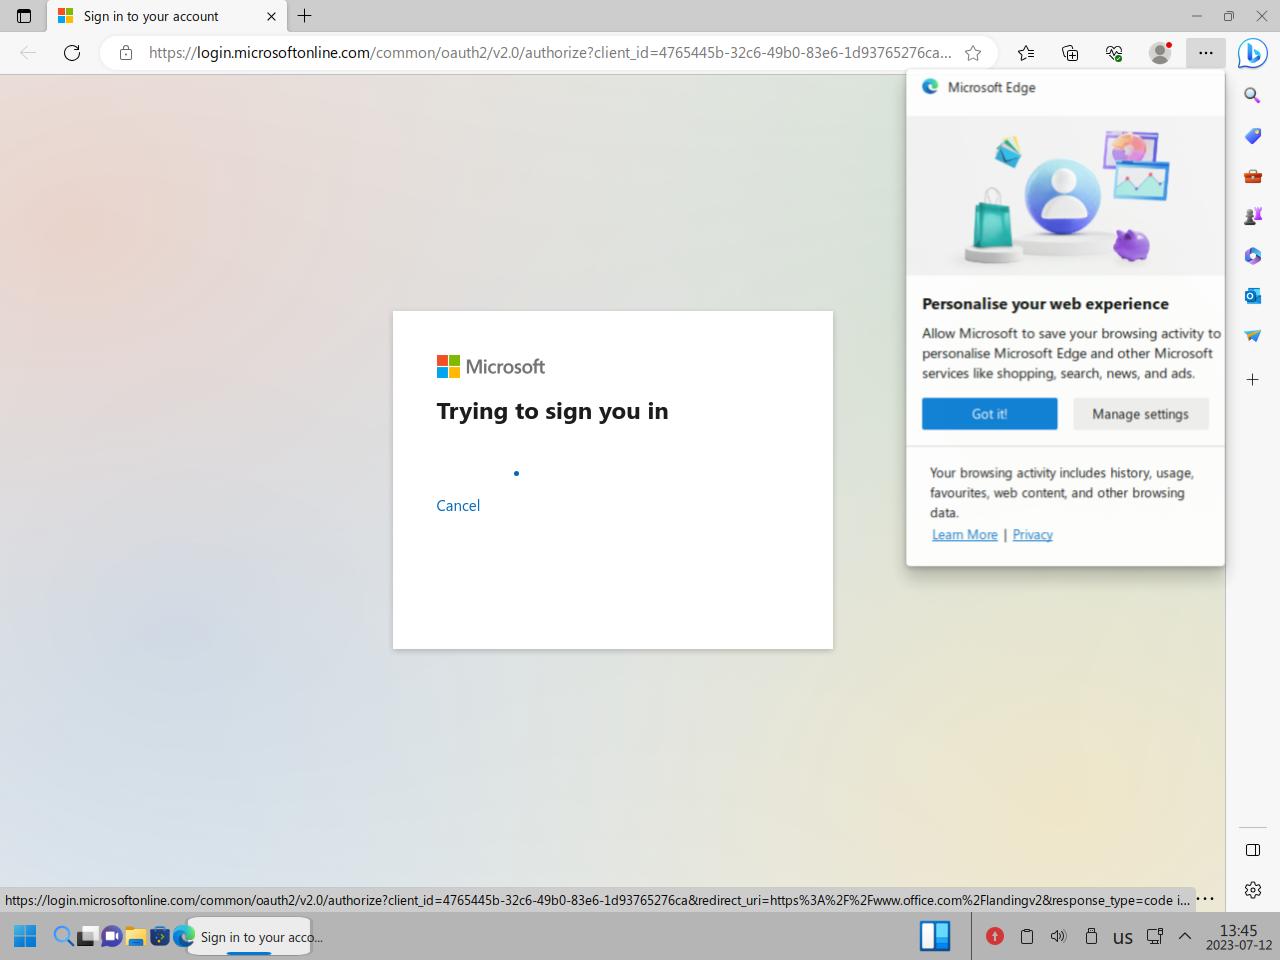Click the address bar URL field
Image resolution: width=1280 pixels, height=960 pixels.
(x=550, y=53)
